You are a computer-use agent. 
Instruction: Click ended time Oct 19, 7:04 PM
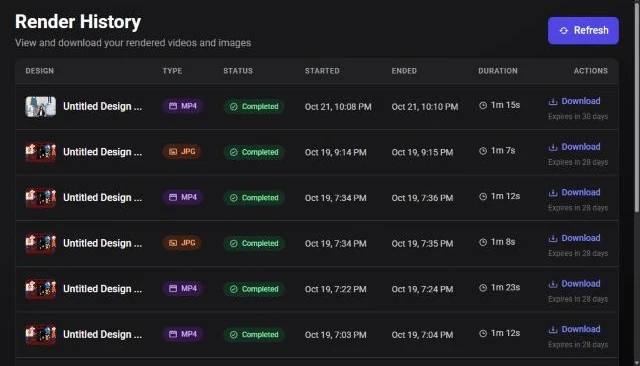[422, 335]
